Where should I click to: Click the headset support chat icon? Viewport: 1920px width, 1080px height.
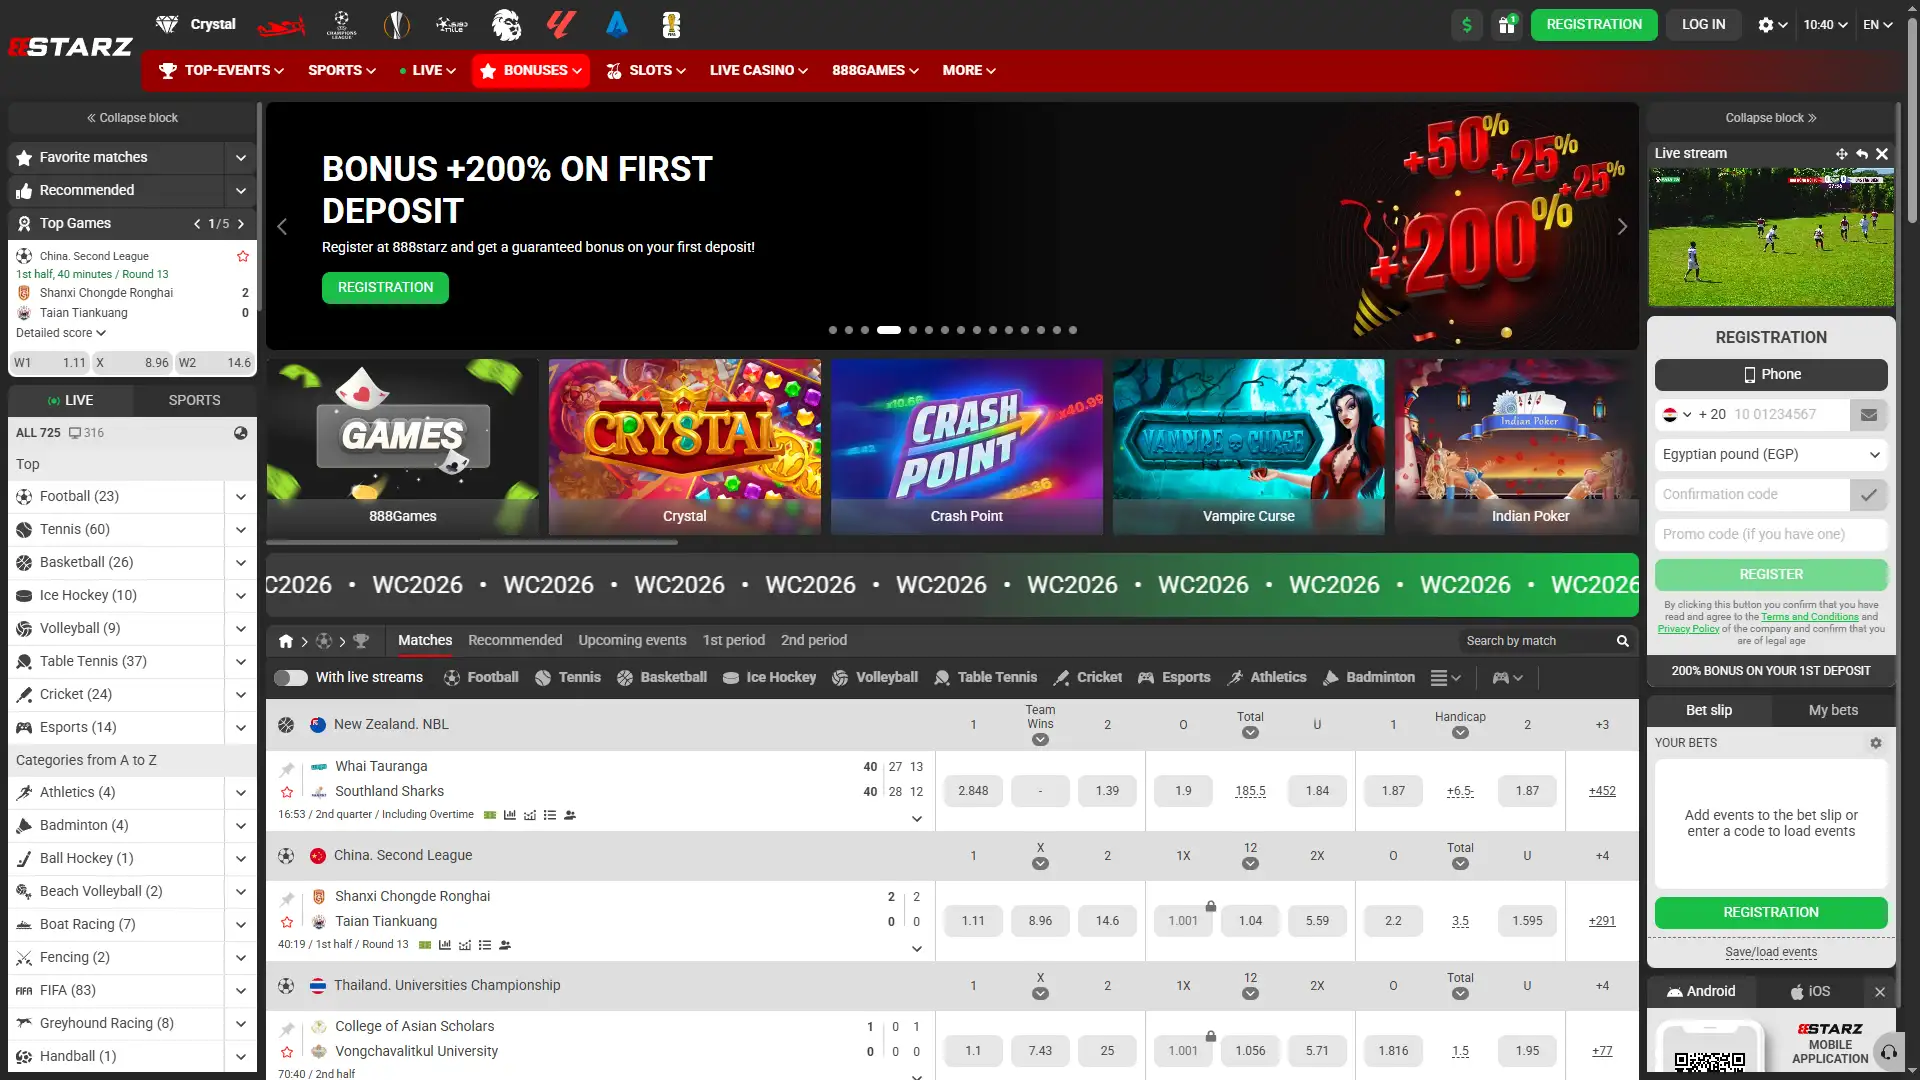[x=1889, y=1052]
